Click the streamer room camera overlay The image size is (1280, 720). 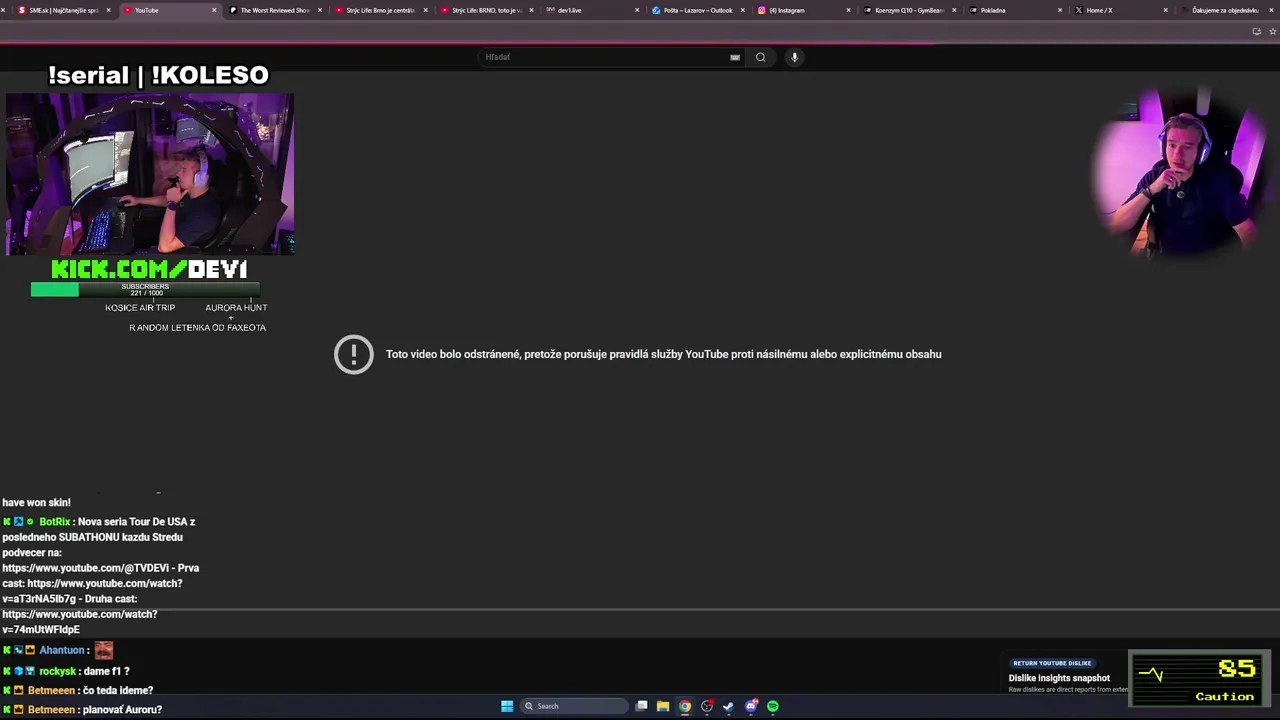150,174
